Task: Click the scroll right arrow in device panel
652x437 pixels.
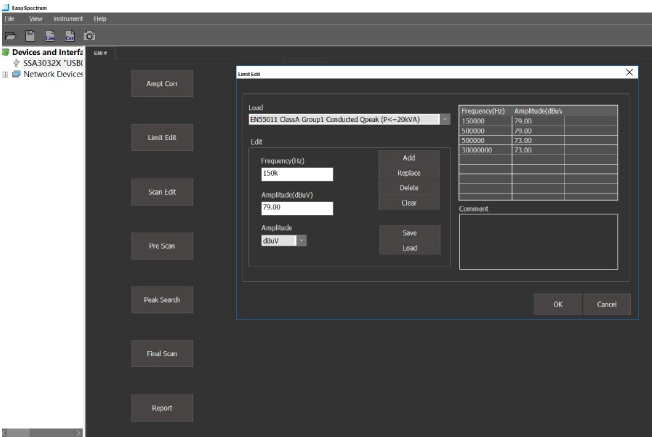Action: (79, 433)
